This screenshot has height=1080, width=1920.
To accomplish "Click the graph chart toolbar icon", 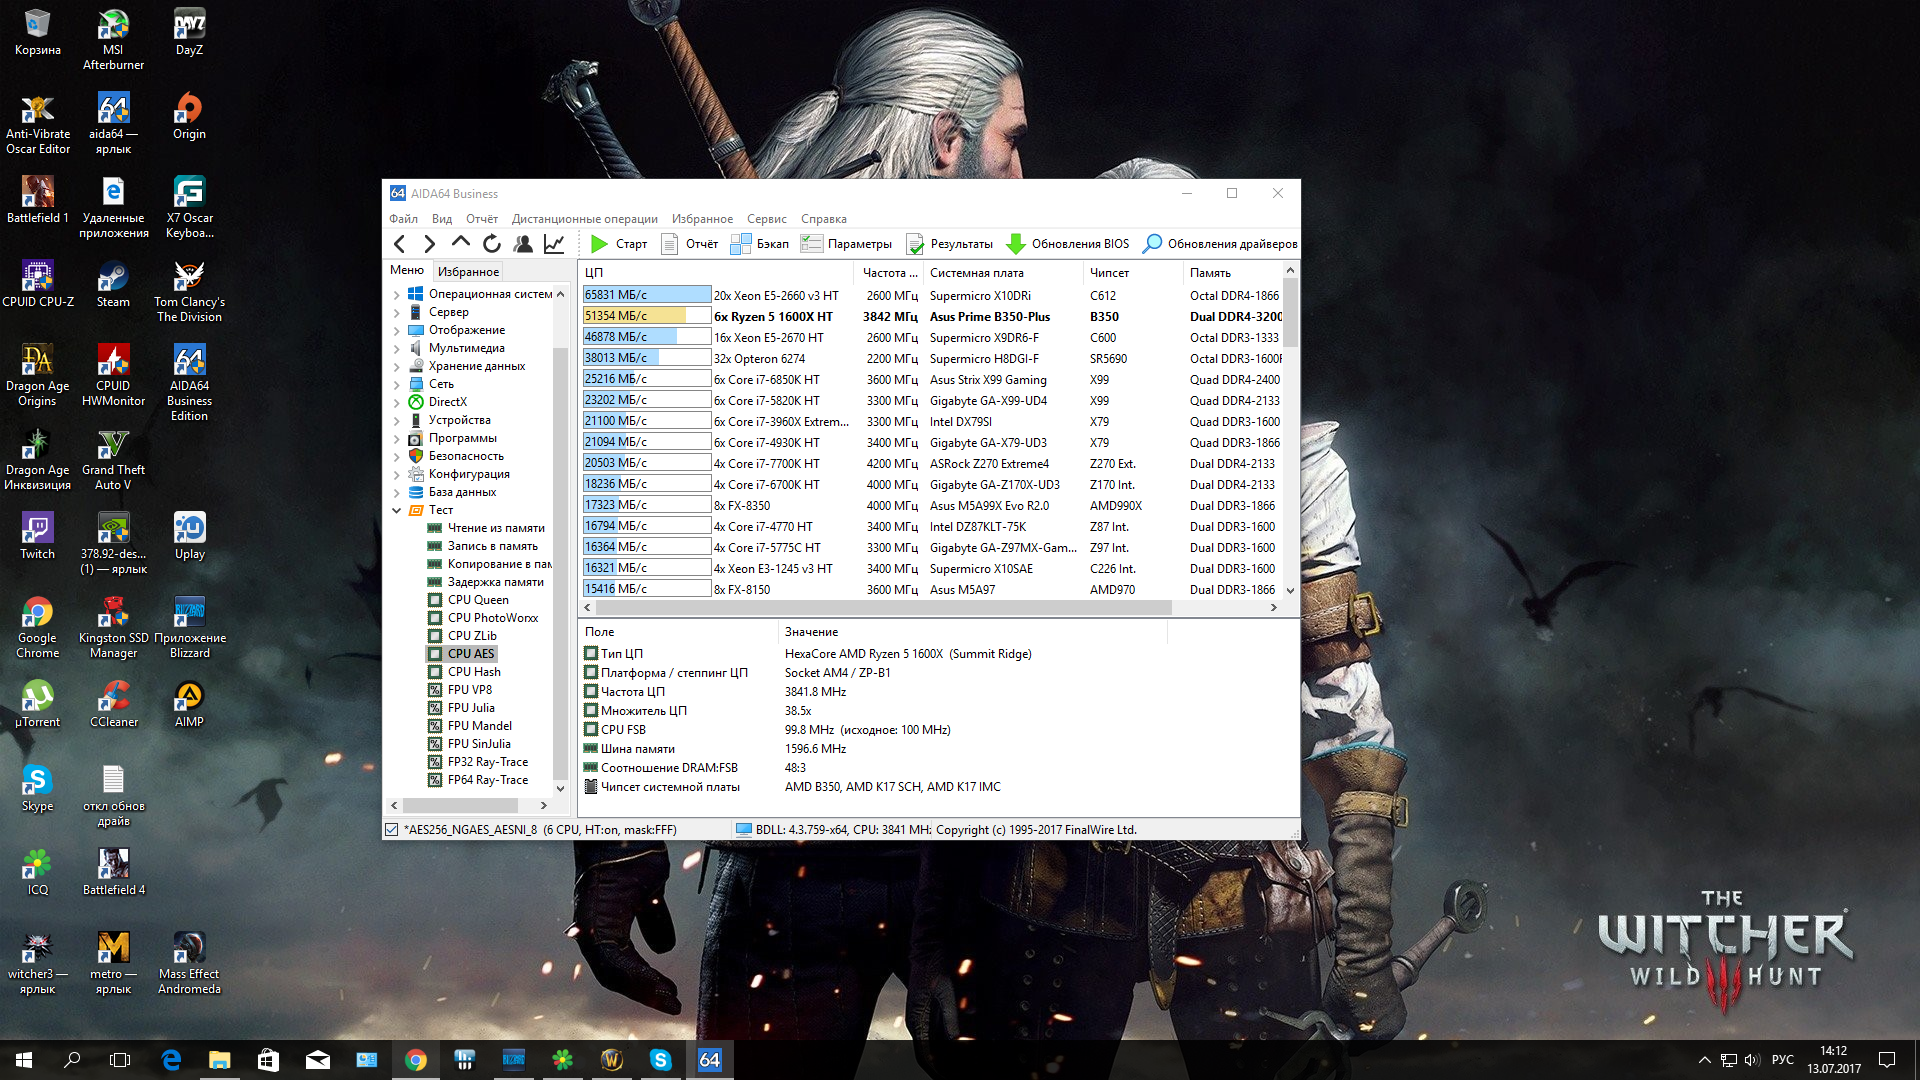I will (x=554, y=244).
